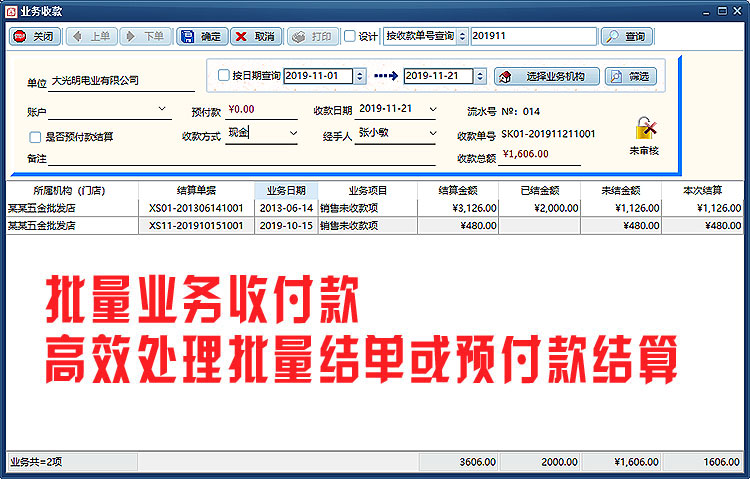750x479 pixels.
Task: Click the ¥2,000.00 settled amount cell
Action: 540,208
